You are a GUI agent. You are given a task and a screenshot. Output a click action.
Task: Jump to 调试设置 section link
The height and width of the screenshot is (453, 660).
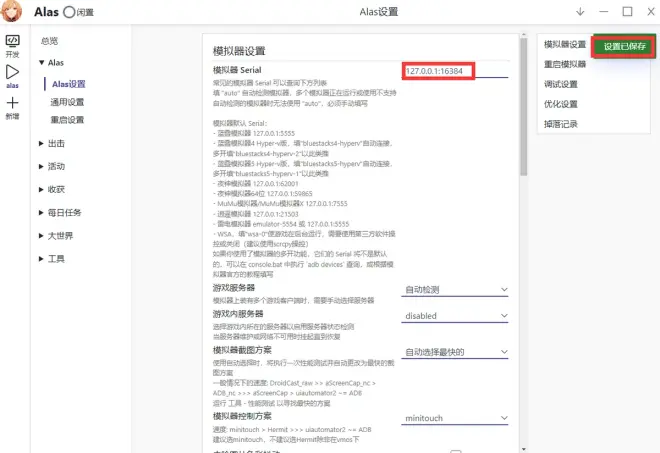561,84
